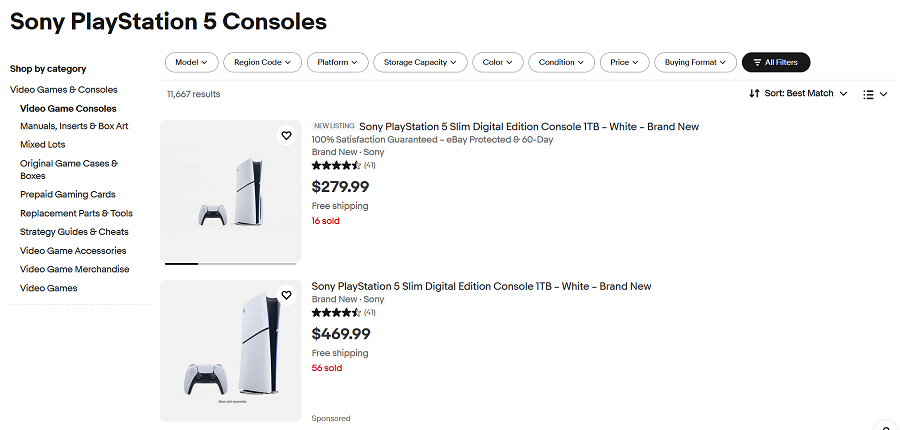This screenshot has width=900, height=430.
Task: Click star rating of second listing
Action: pos(336,312)
